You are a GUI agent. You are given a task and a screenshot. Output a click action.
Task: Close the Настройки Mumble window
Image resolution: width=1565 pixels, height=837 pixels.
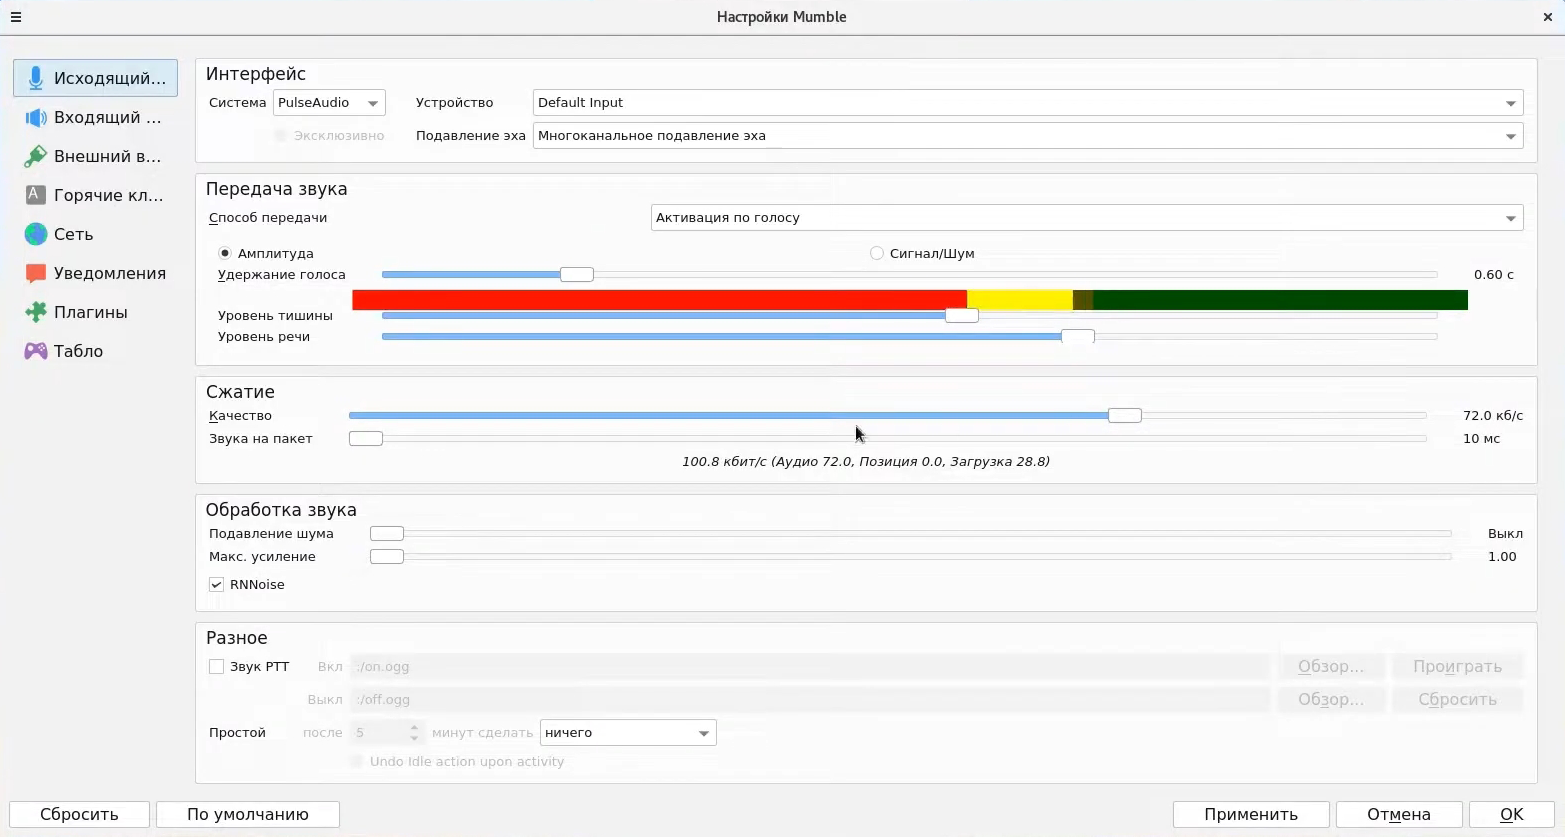tap(1548, 17)
